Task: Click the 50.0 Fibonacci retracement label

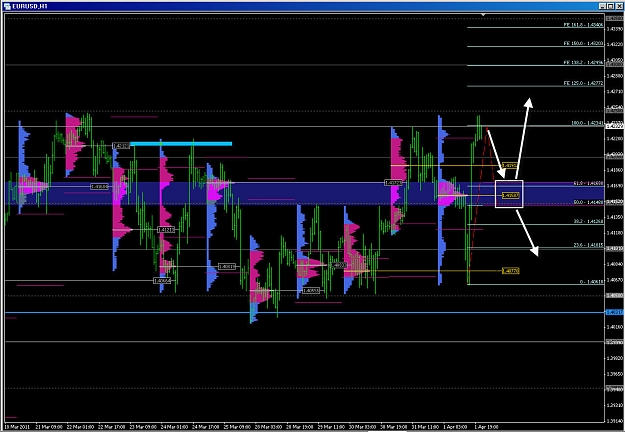Action: click(x=588, y=202)
